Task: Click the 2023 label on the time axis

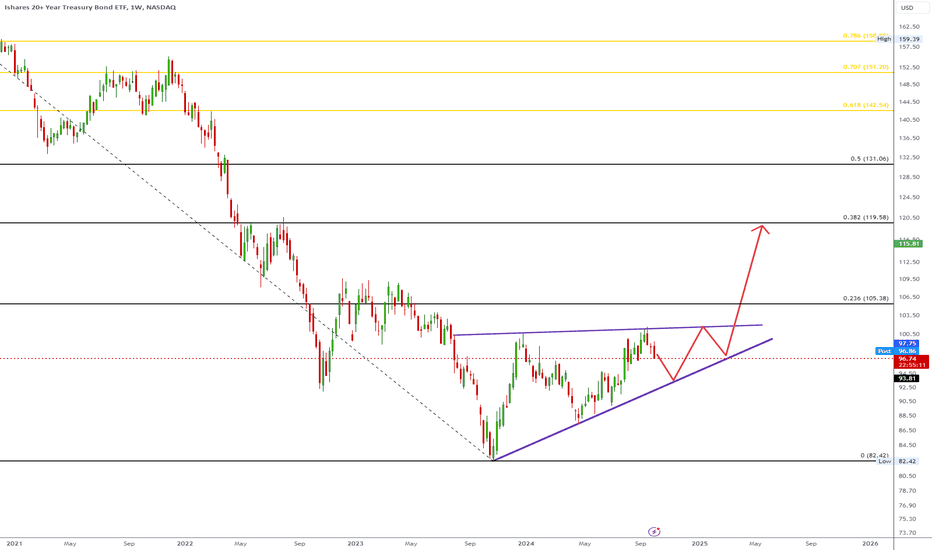Action: pos(355,543)
